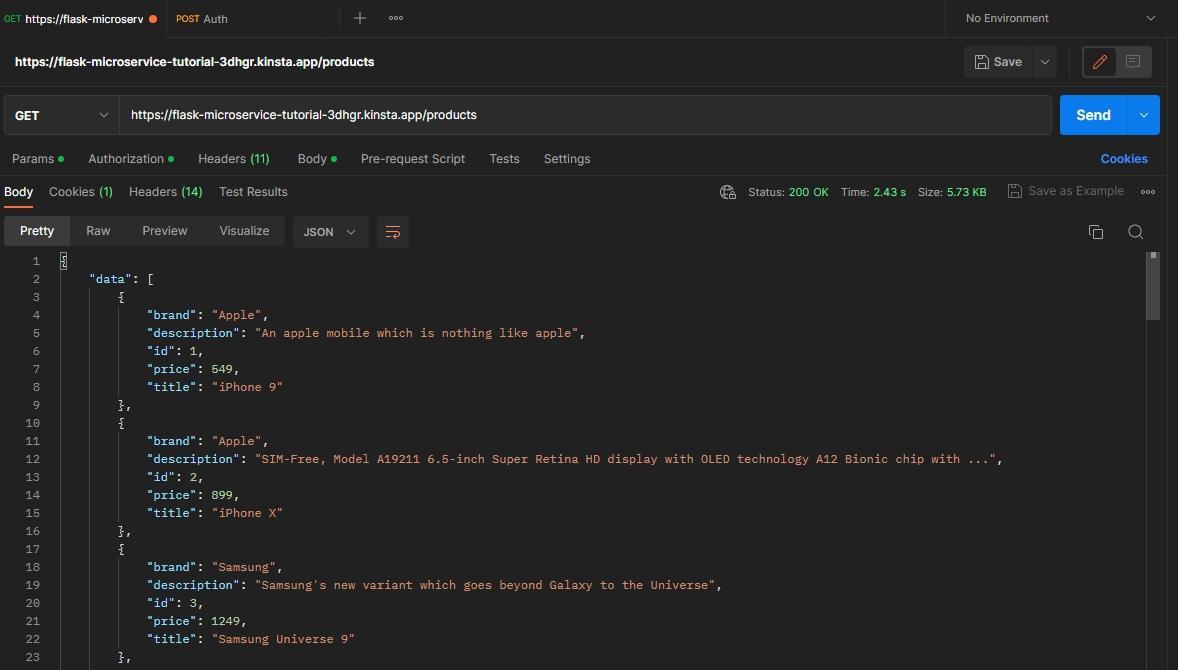
Task: Click the Send button
Action: click(x=1092, y=115)
